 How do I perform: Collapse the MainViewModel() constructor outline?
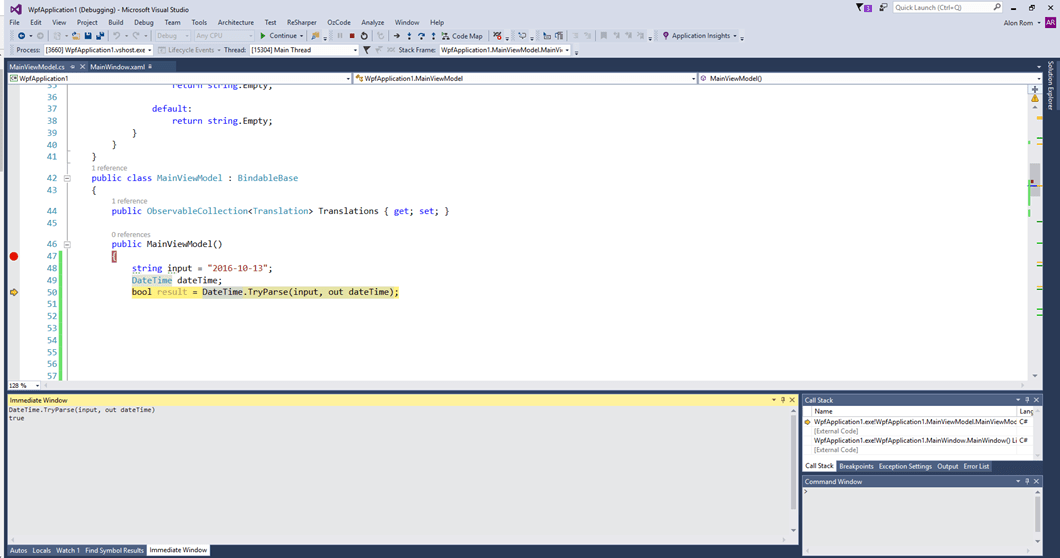67,244
